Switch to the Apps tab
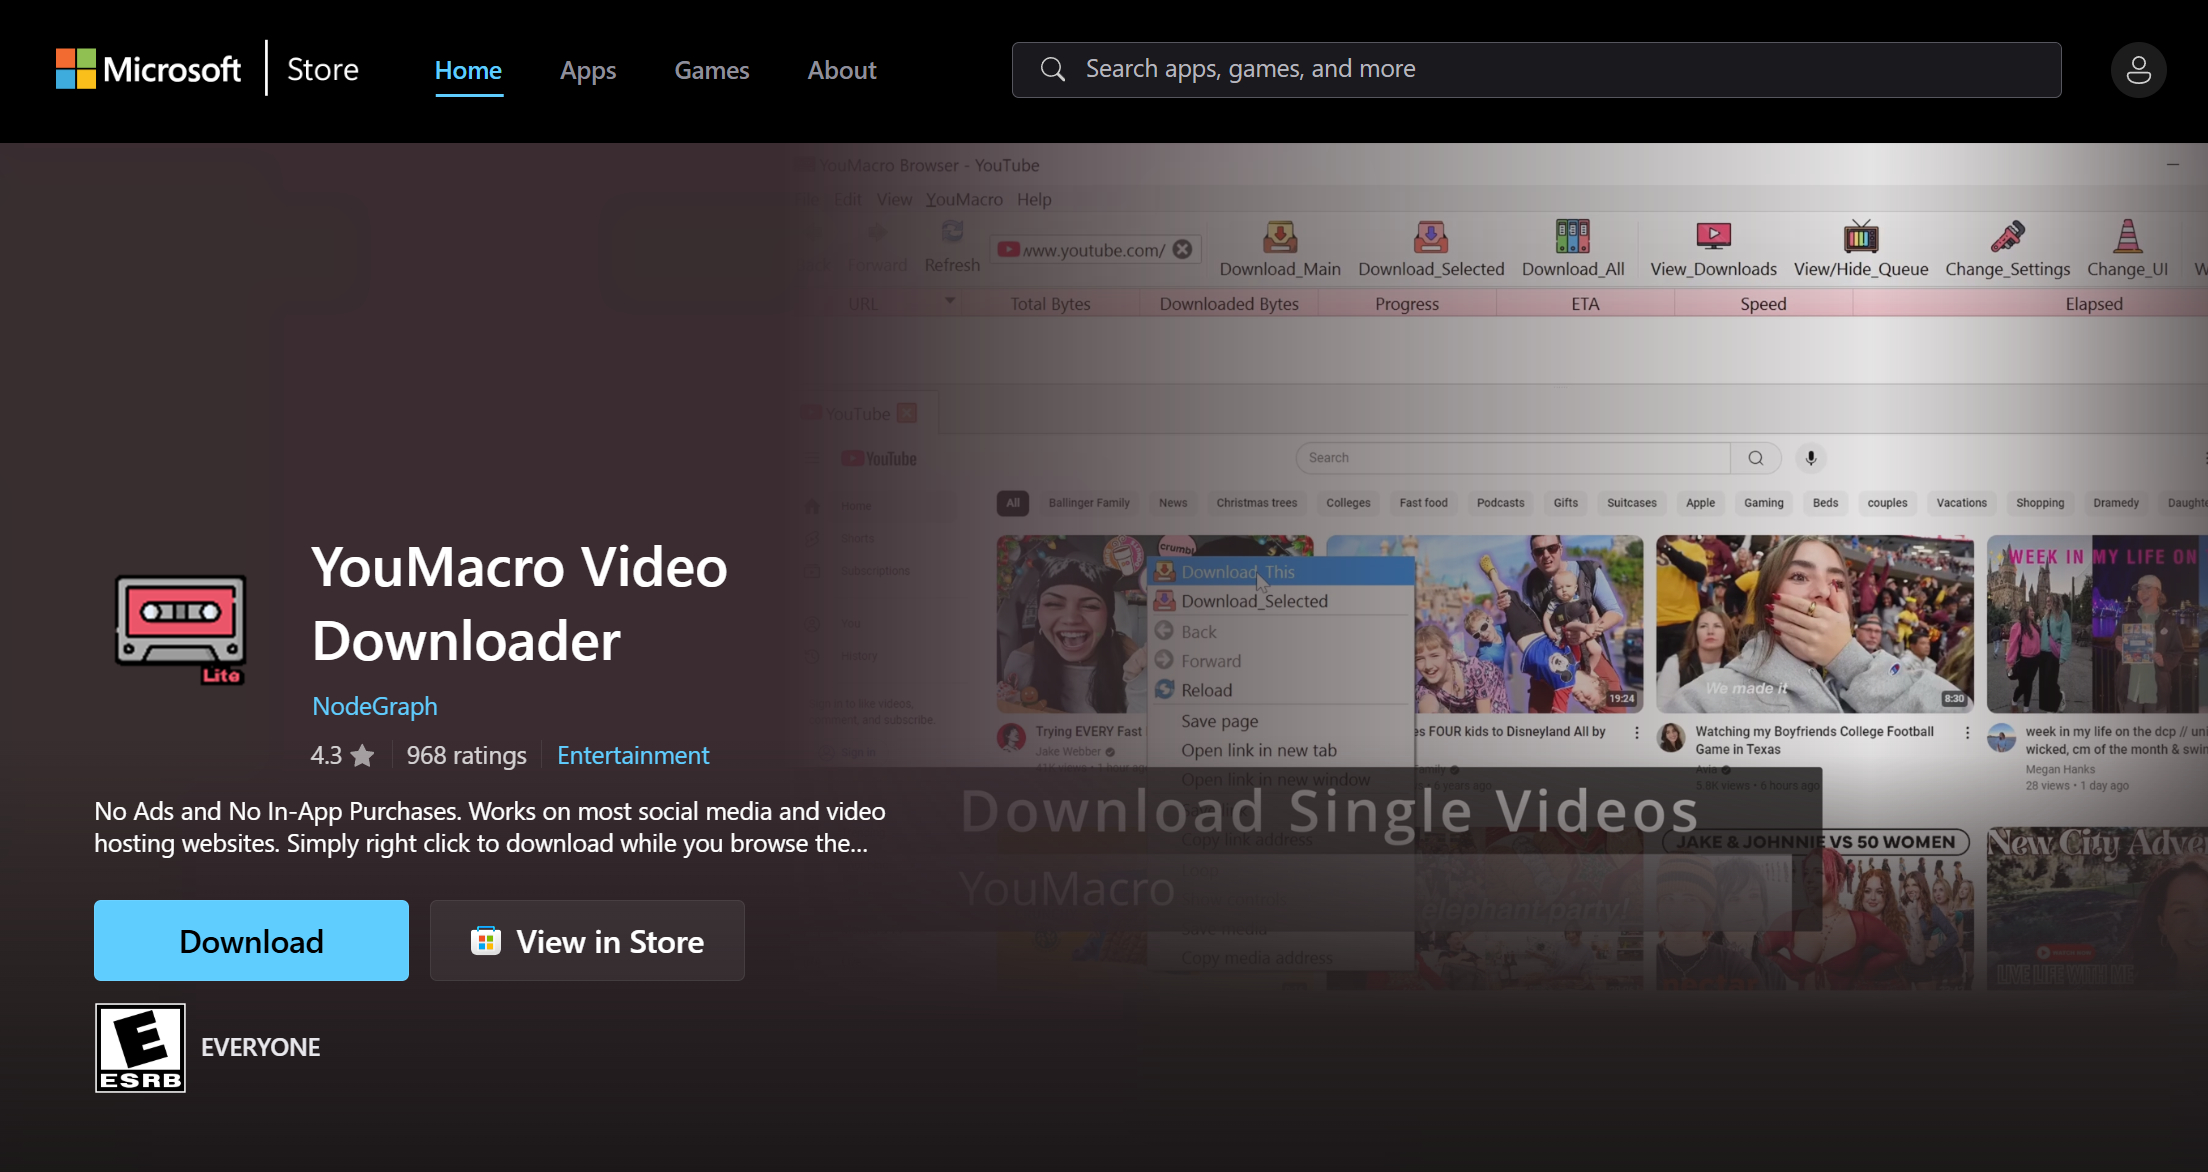The height and width of the screenshot is (1172, 2208). point(588,69)
